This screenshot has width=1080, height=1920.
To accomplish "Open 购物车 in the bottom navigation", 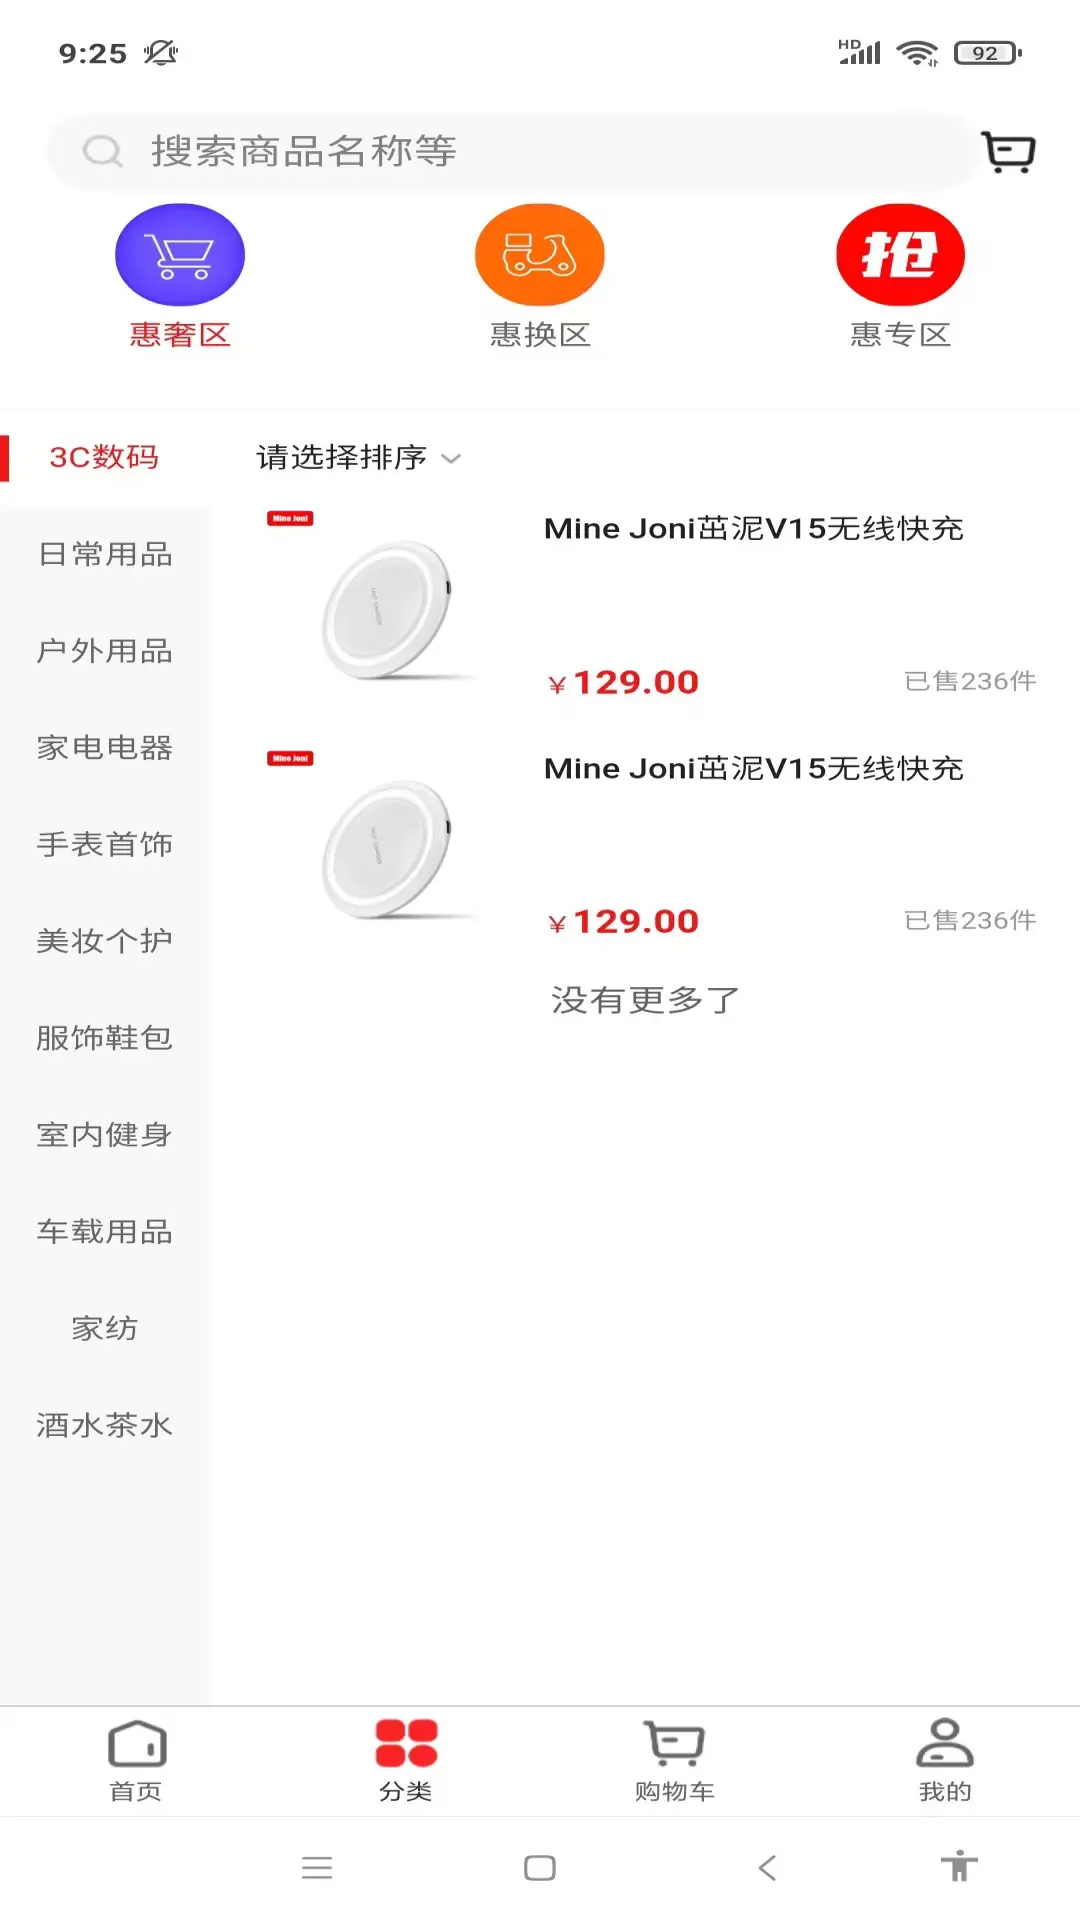I will coord(674,1761).
